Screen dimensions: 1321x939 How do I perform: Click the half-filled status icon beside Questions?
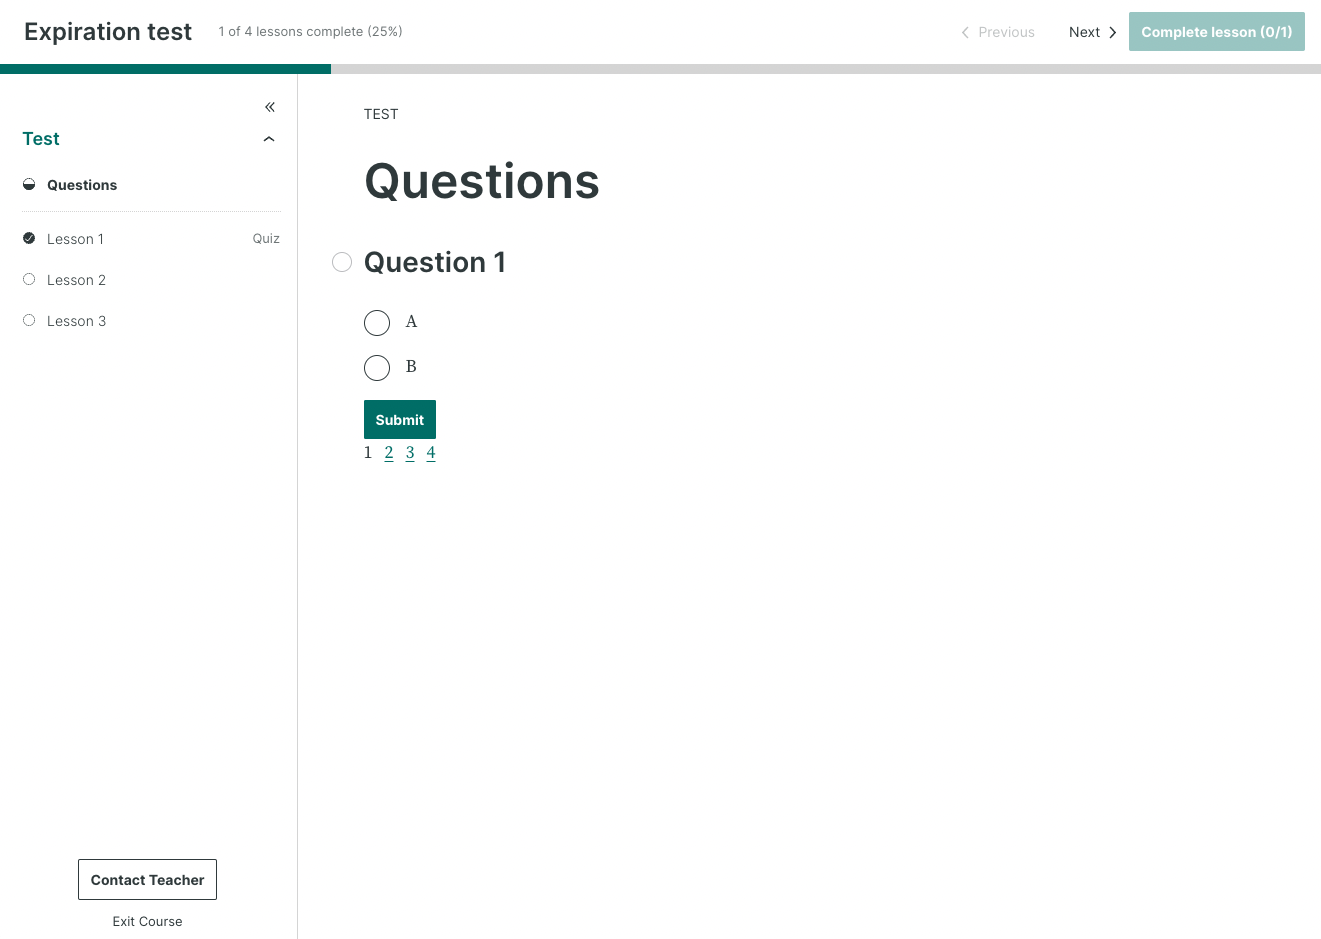point(29,184)
